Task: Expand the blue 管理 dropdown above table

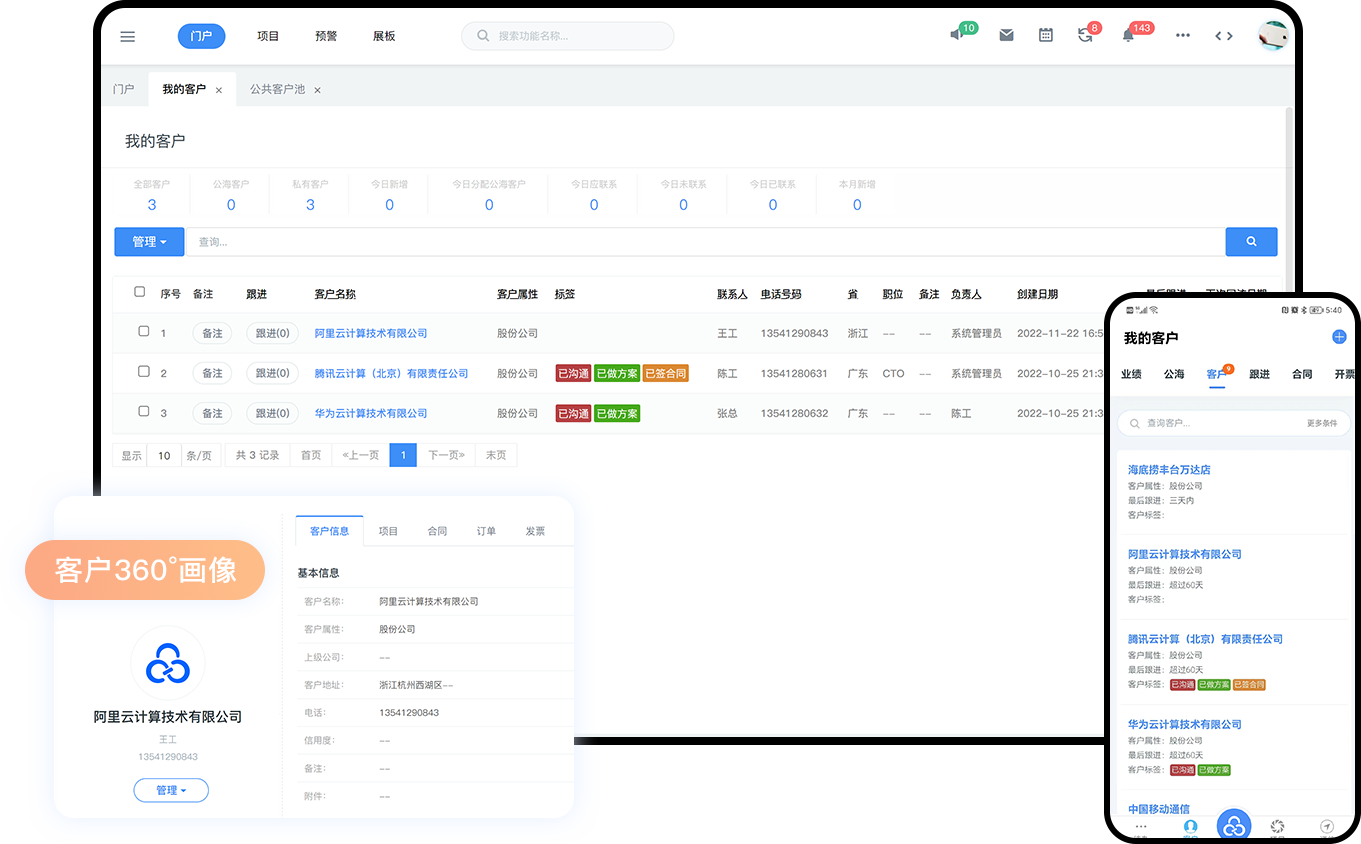Action: (x=149, y=242)
